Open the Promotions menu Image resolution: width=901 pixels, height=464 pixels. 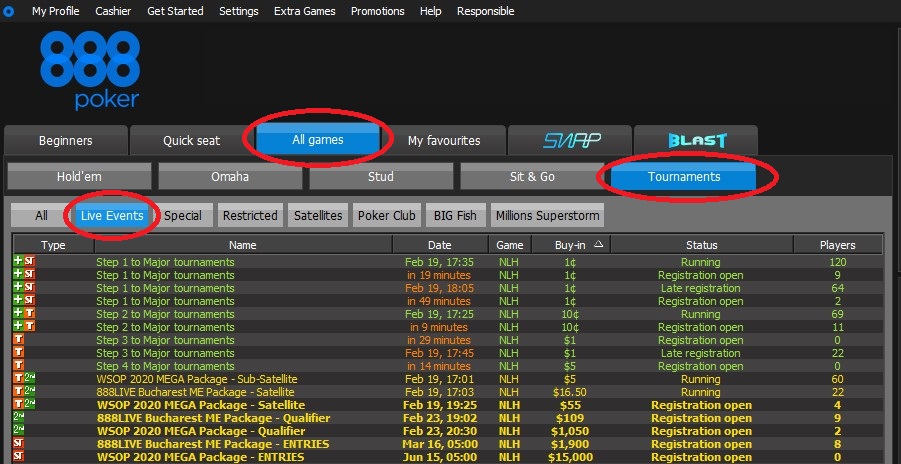pos(378,11)
